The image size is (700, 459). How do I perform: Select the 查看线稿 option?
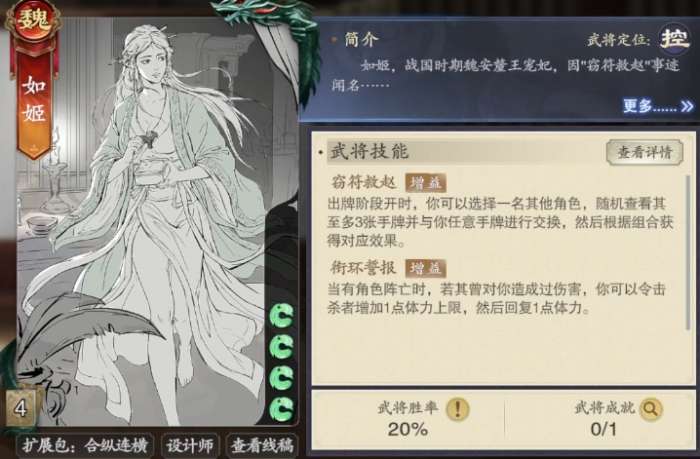click(262, 445)
